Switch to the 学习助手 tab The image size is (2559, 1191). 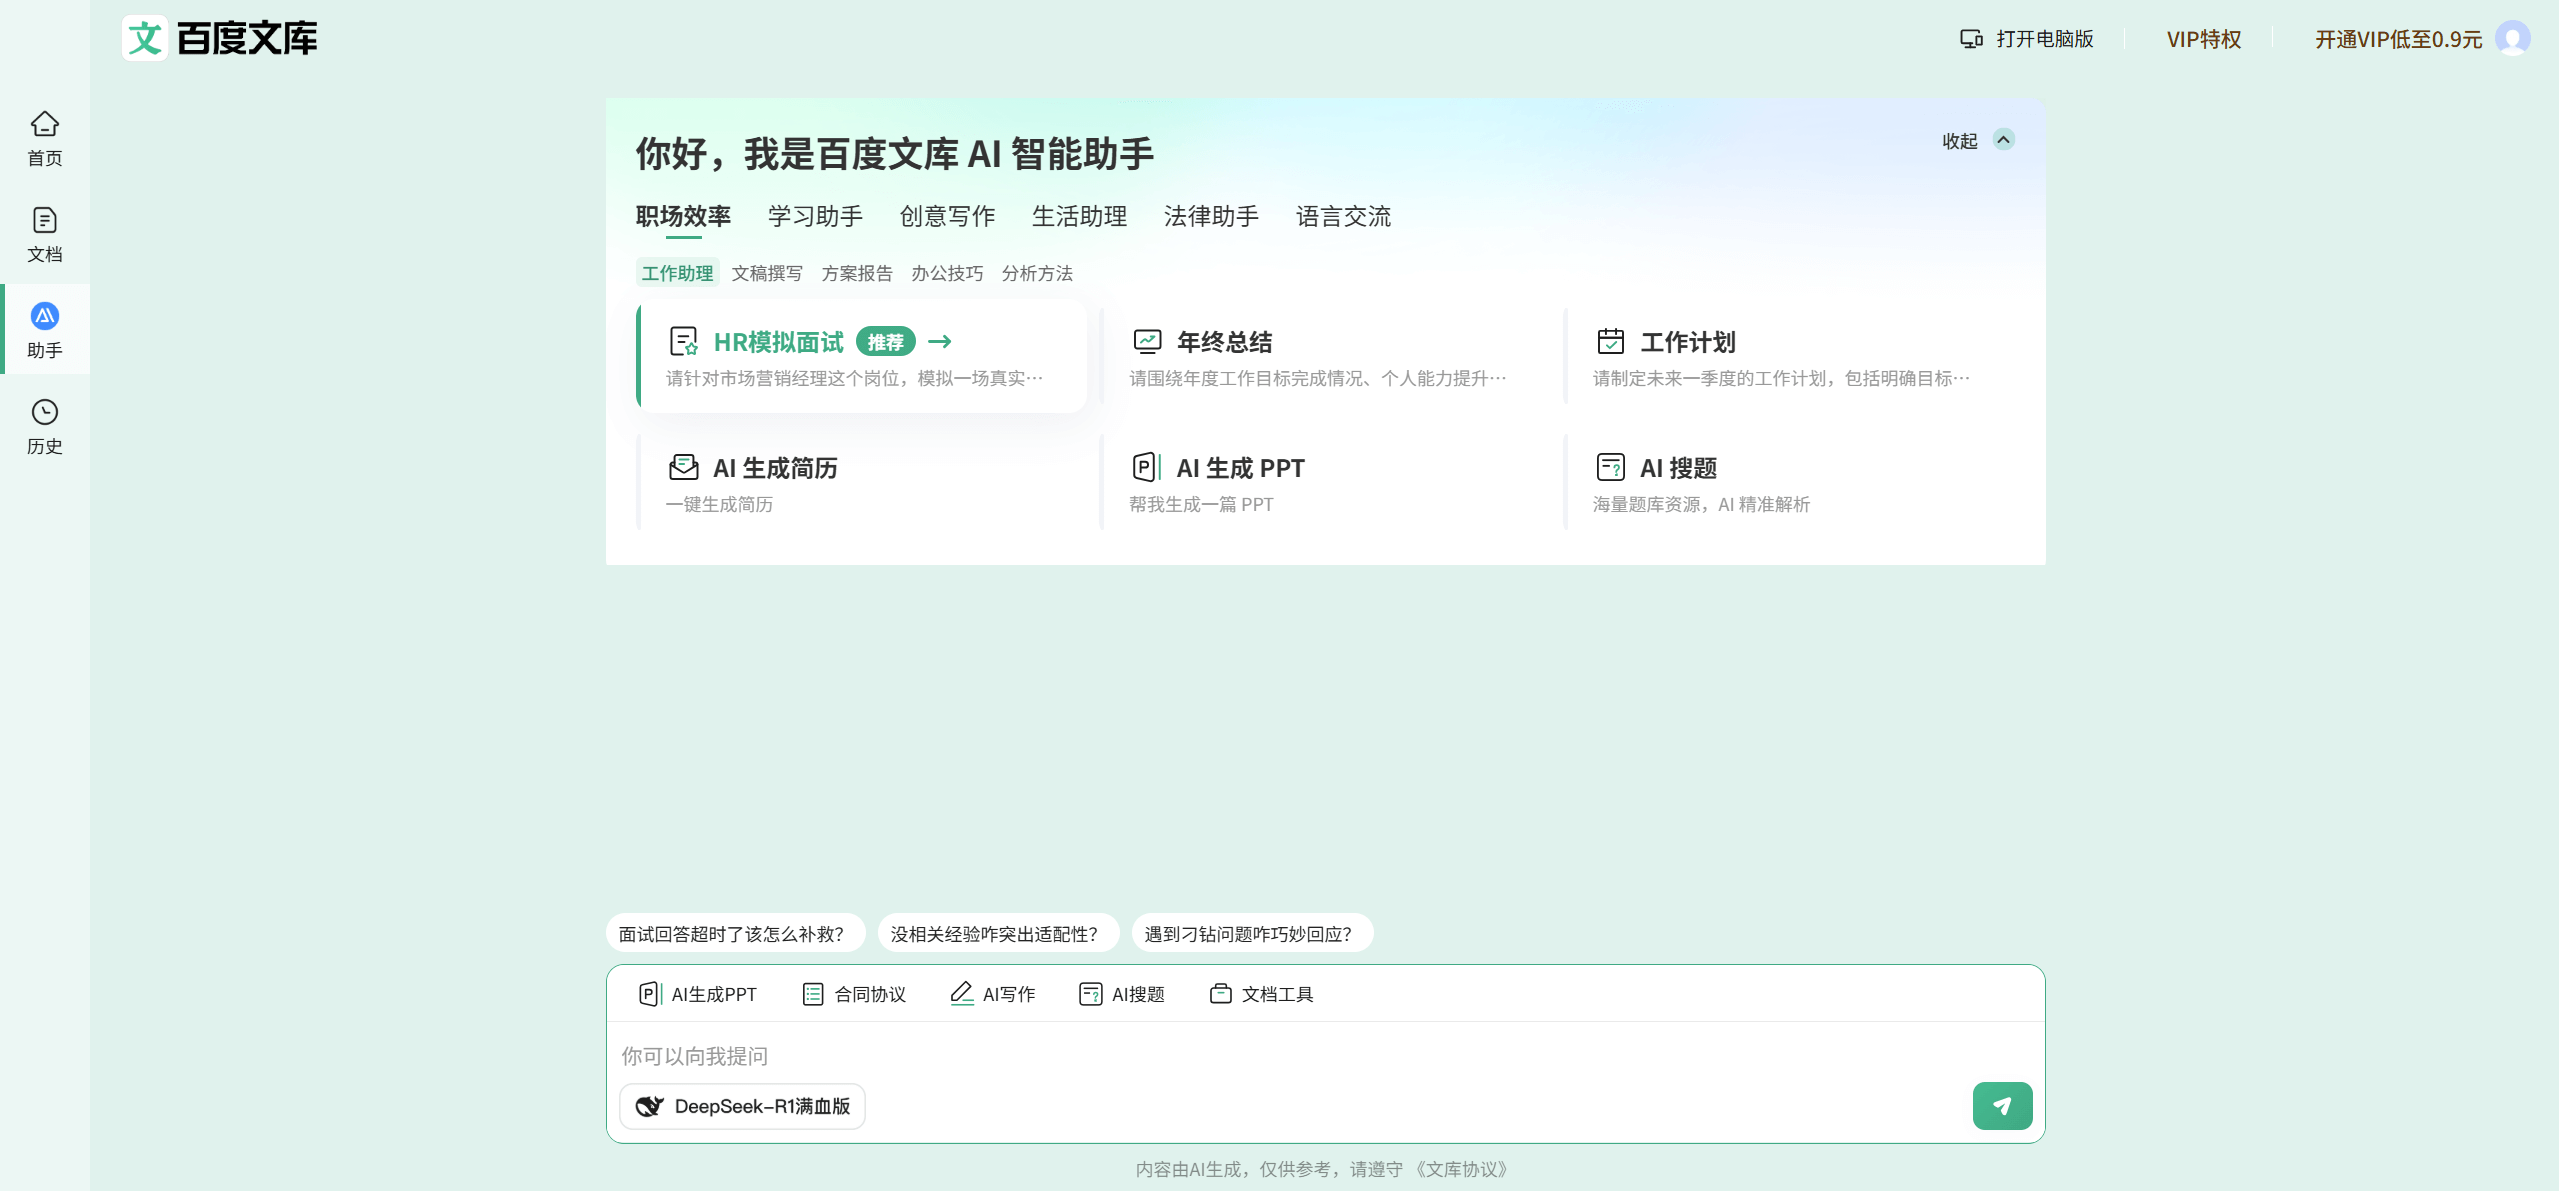pos(814,216)
